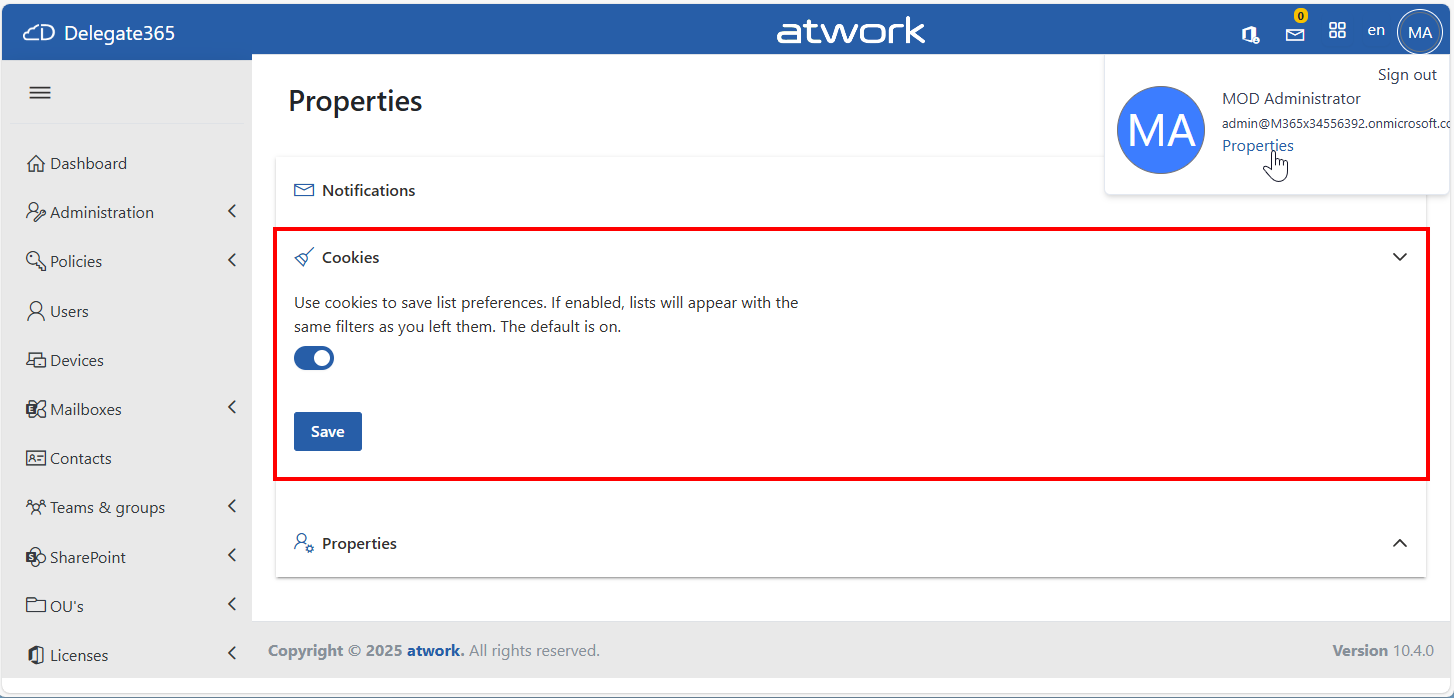Screen dimensions: 1454x698
Task: Open the hamburger menu icon
Action: tap(40, 93)
